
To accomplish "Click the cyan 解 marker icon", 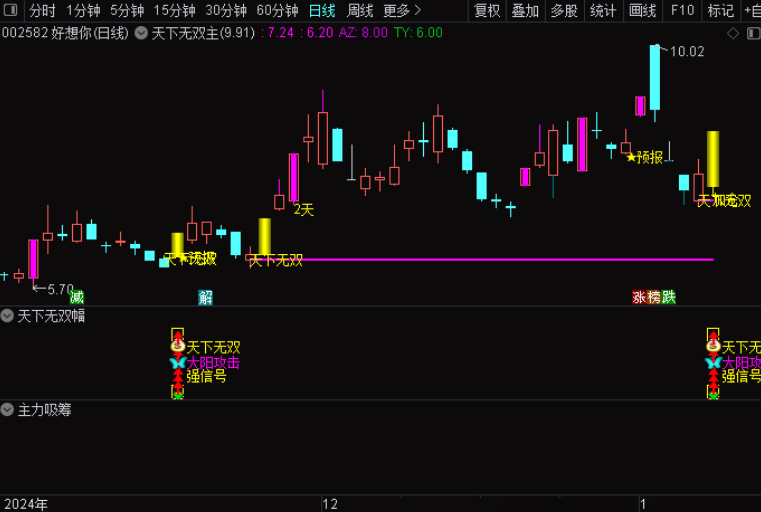I will 205,297.
